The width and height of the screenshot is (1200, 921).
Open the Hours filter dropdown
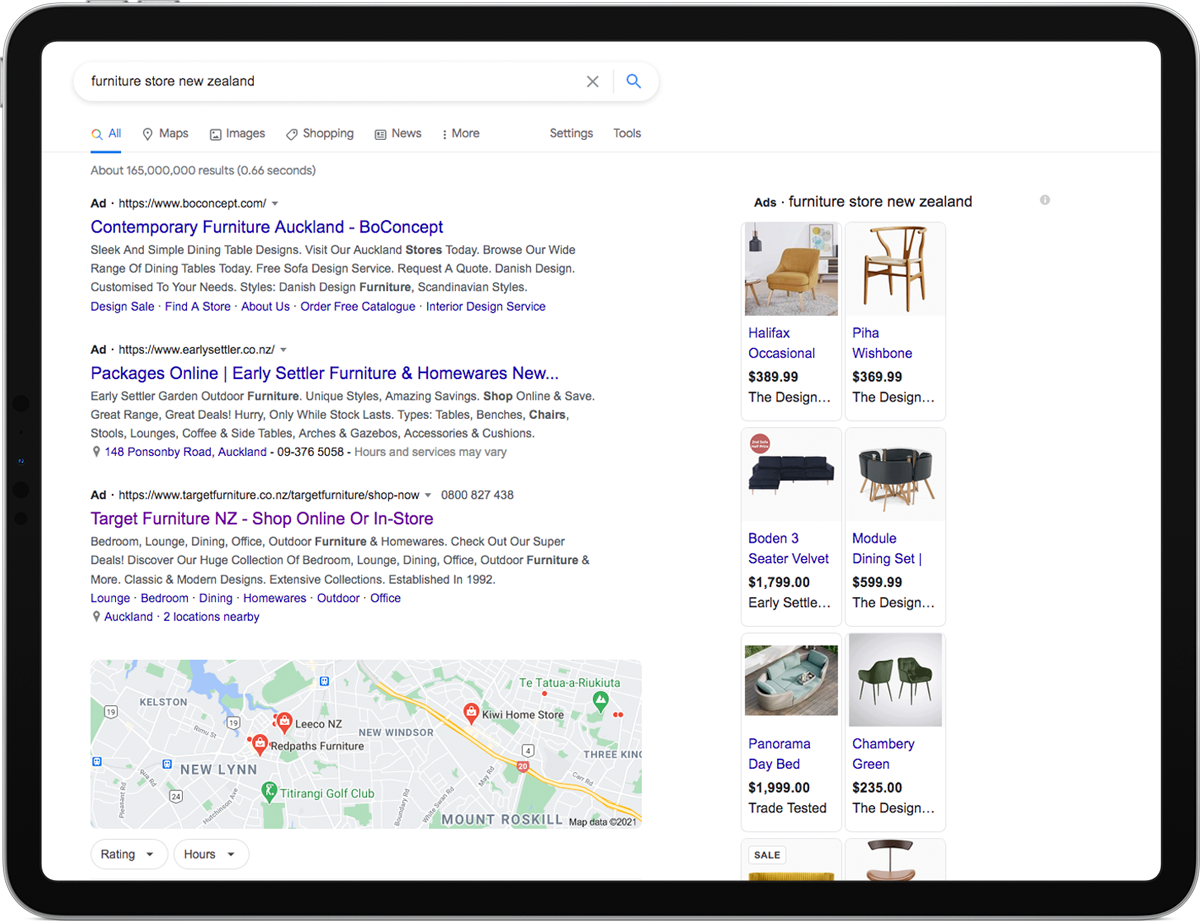[211, 854]
